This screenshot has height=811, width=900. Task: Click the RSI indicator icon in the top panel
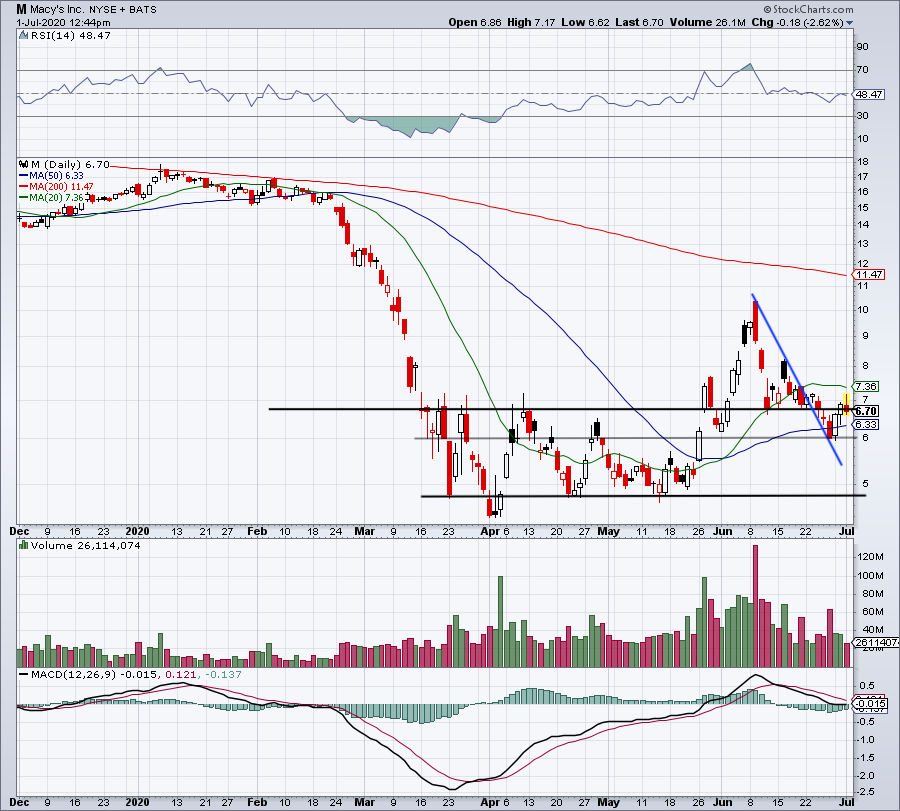point(22,33)
